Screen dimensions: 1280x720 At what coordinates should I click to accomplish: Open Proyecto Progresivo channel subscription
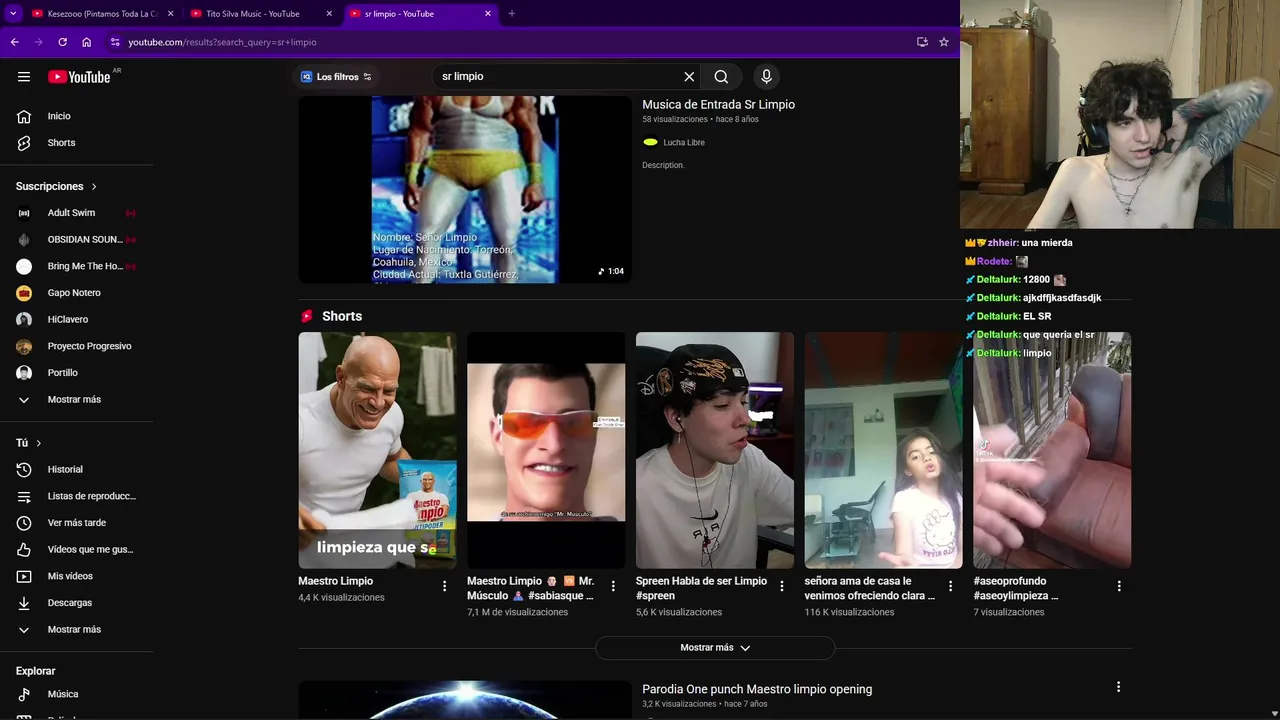click(76, 346)
